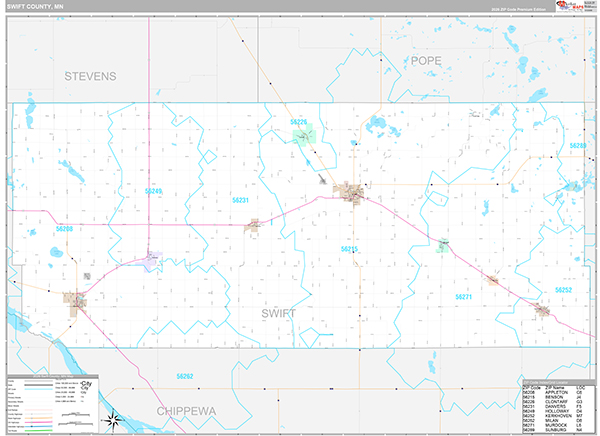Click the small green De Graff town area
The width and height of the screenshot is (600, 436).
coord(443,245)
